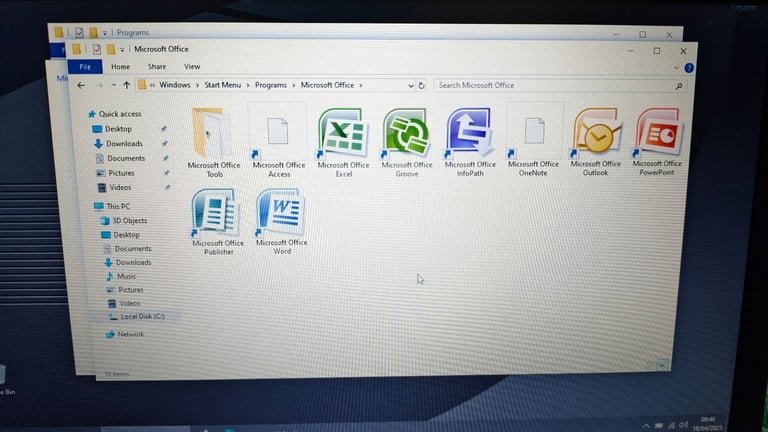Image resolution: width=768 pixels, height=432 pixels.
Task: Launch the Microsoft Office Groove shortcut
Action: pos(407,142)
